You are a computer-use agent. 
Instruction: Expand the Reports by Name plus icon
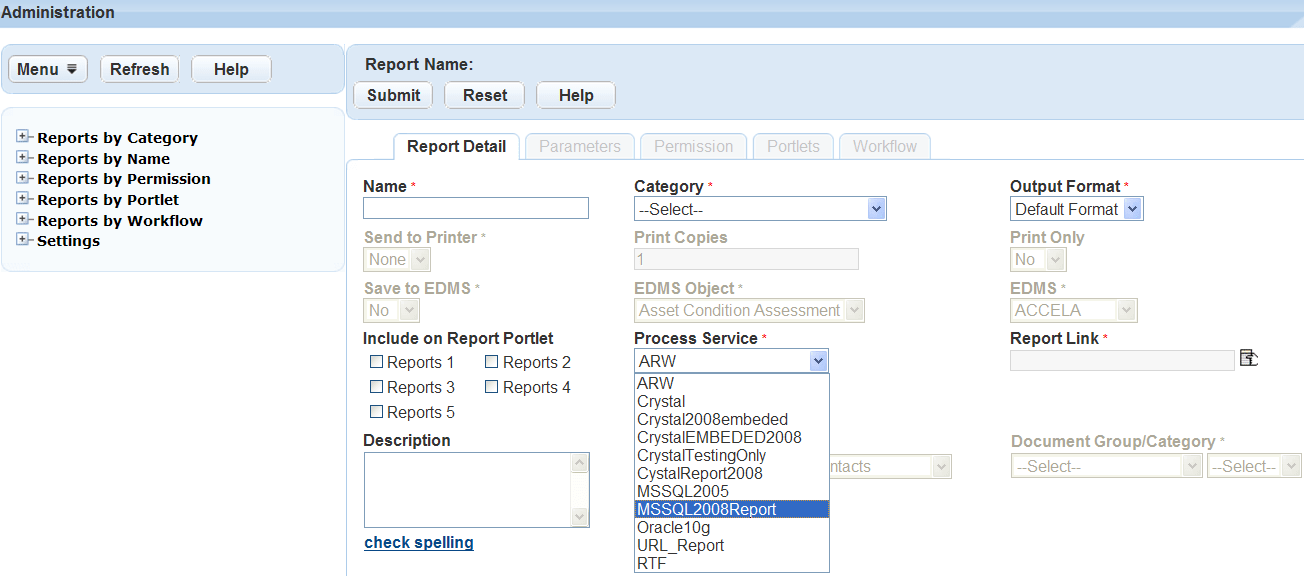[24, 158]
